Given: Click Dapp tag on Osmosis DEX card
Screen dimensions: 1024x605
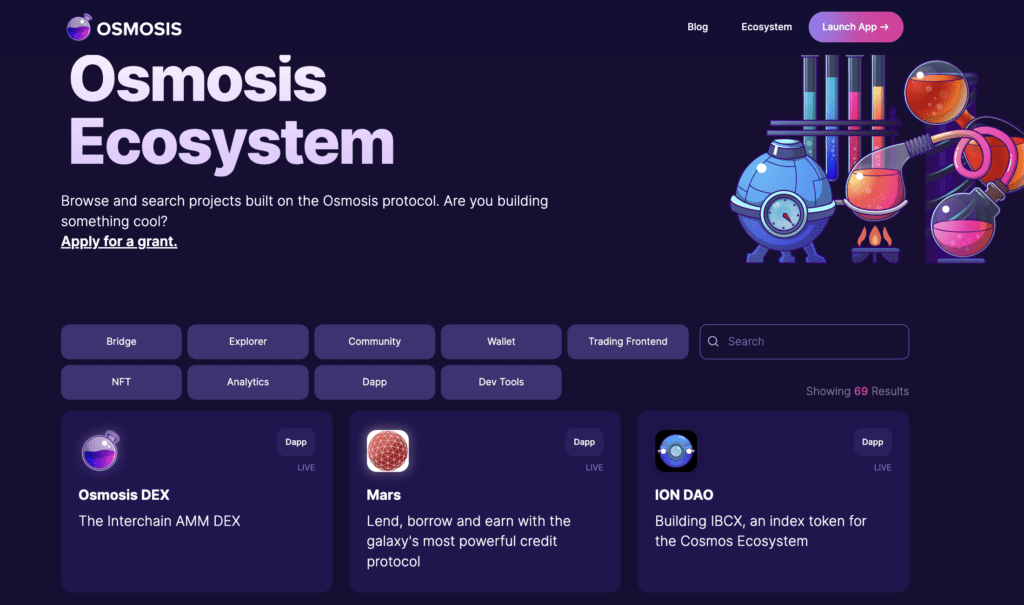Looking at the screenshot, I should click(296, 442).
